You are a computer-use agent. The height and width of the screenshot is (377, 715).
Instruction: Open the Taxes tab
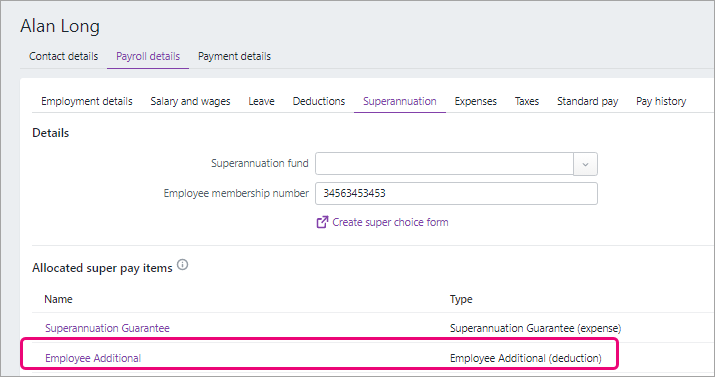pos(527,101)
